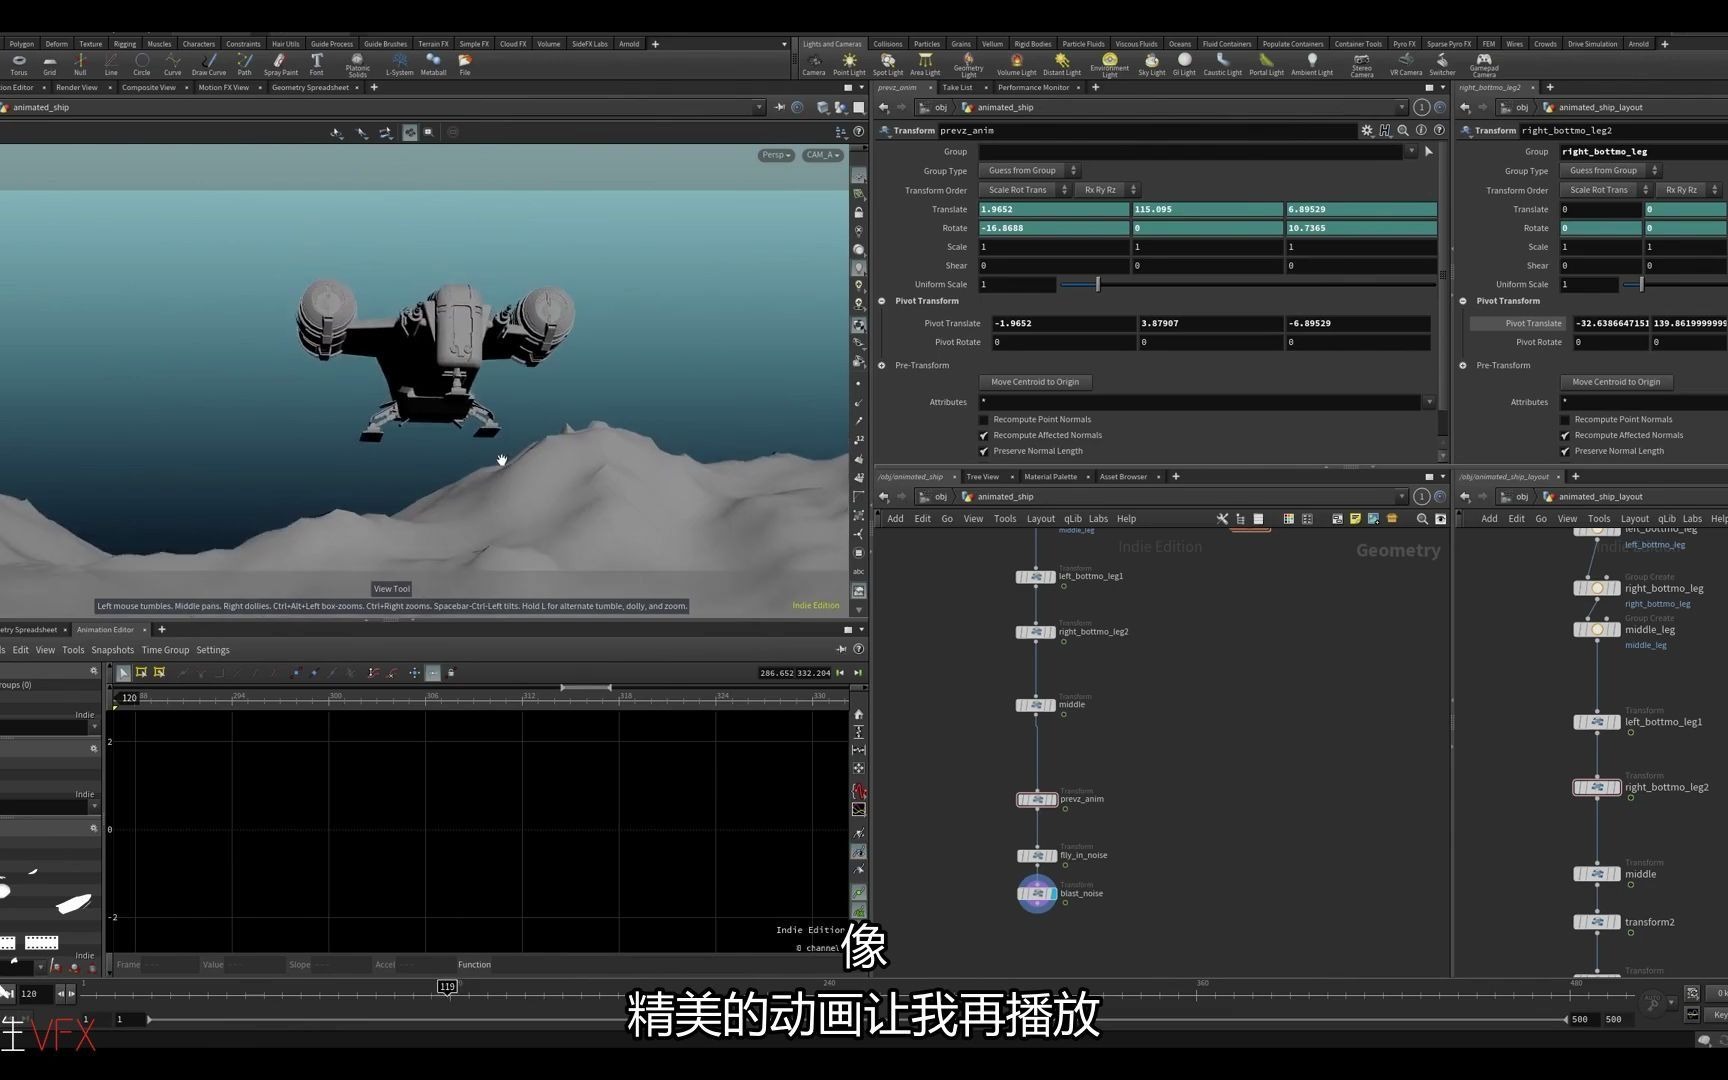Open Time Group menu in Animation Editor
This screenshot has width=1728, height=1080.
[165, 651]
